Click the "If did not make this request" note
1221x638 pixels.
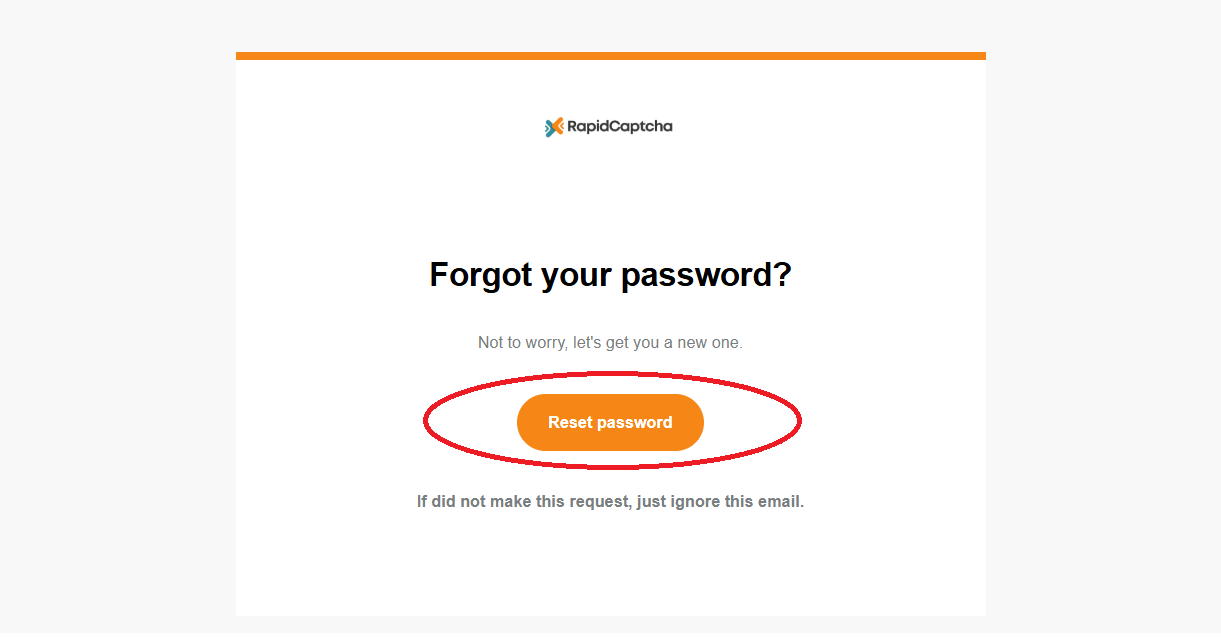610,501
